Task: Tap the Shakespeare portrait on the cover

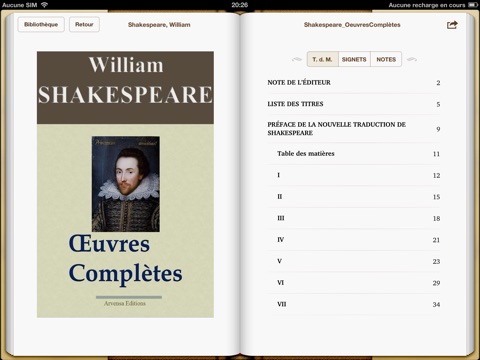Action: click(126, 184)
